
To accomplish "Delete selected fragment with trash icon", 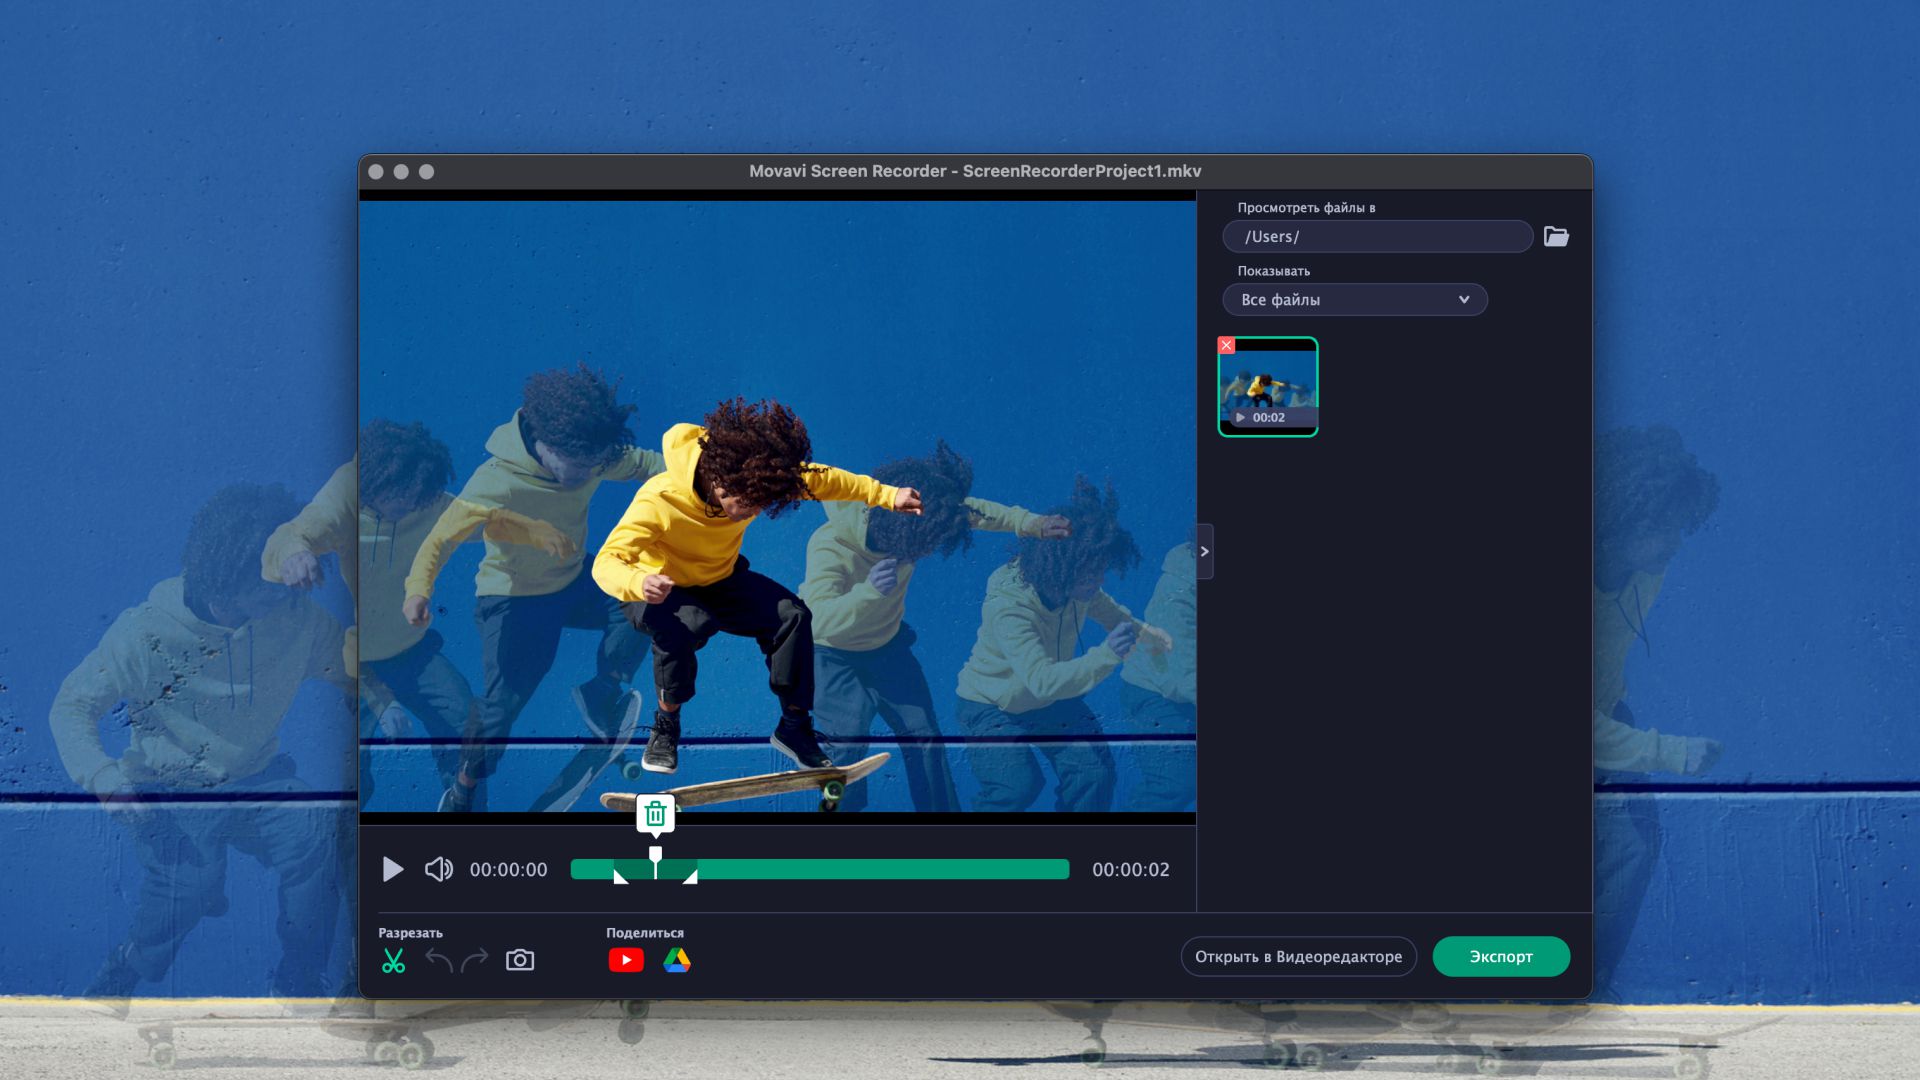I will pyautogui.click(x=655, y=814).
